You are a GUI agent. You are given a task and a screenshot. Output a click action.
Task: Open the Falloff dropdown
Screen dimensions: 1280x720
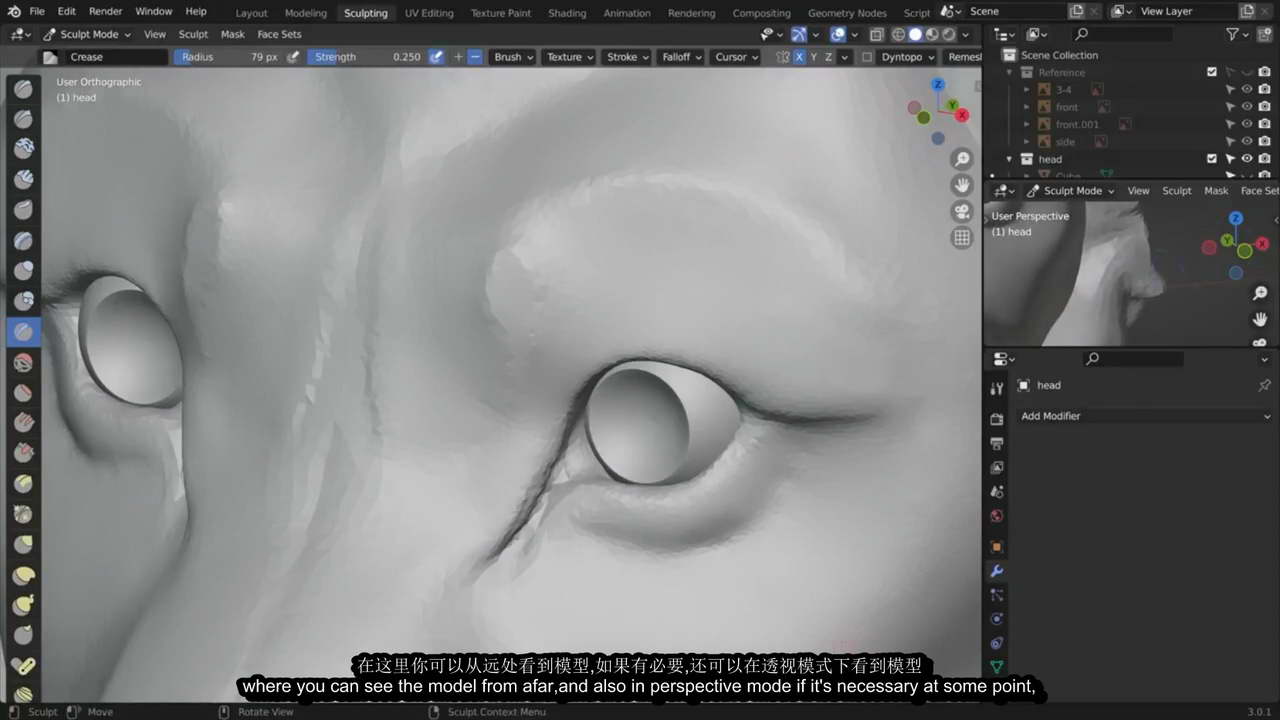(682, 57)
